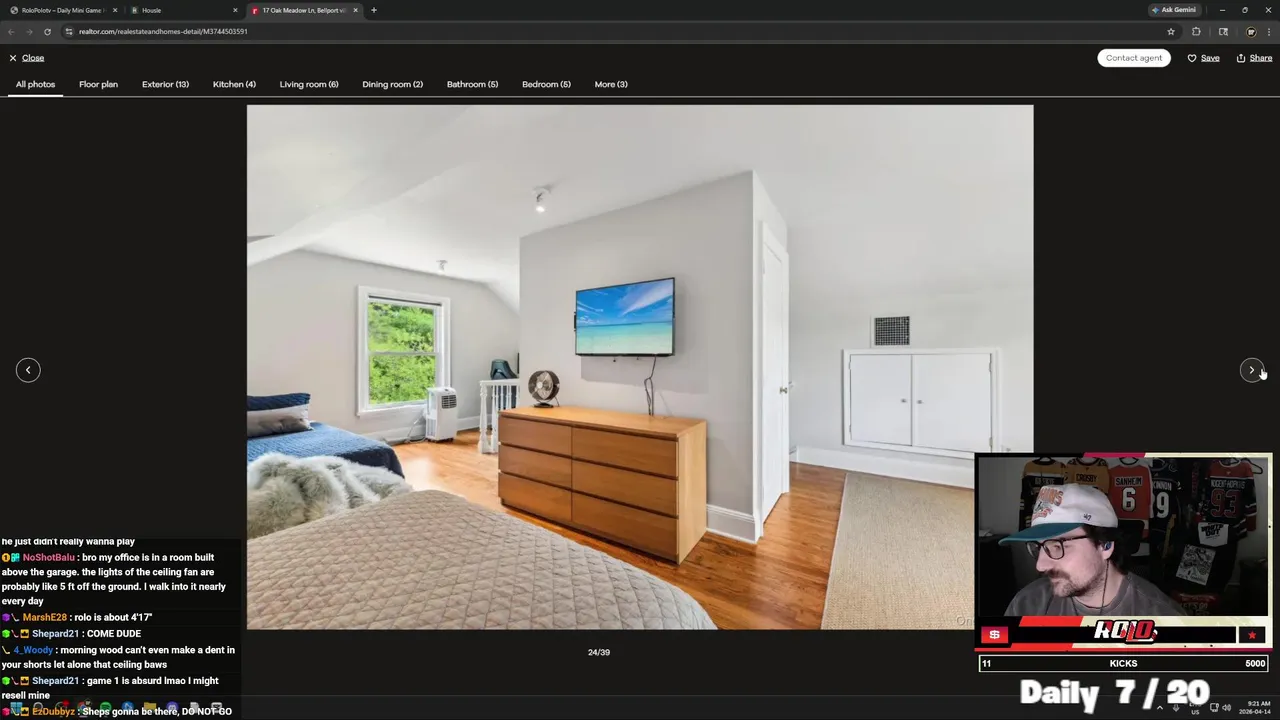Show Bathroom (5) photos
Screen dimensions: 1280x720
coord(472,84)
